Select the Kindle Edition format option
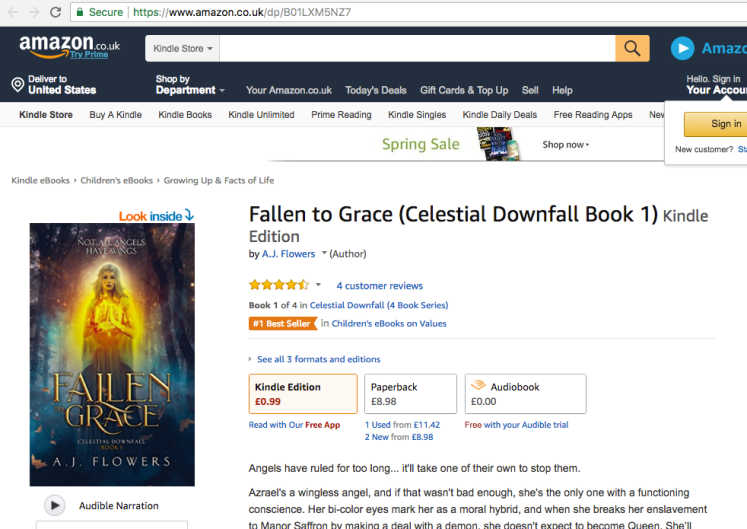 pyautogui.click(x=303, y=394)
